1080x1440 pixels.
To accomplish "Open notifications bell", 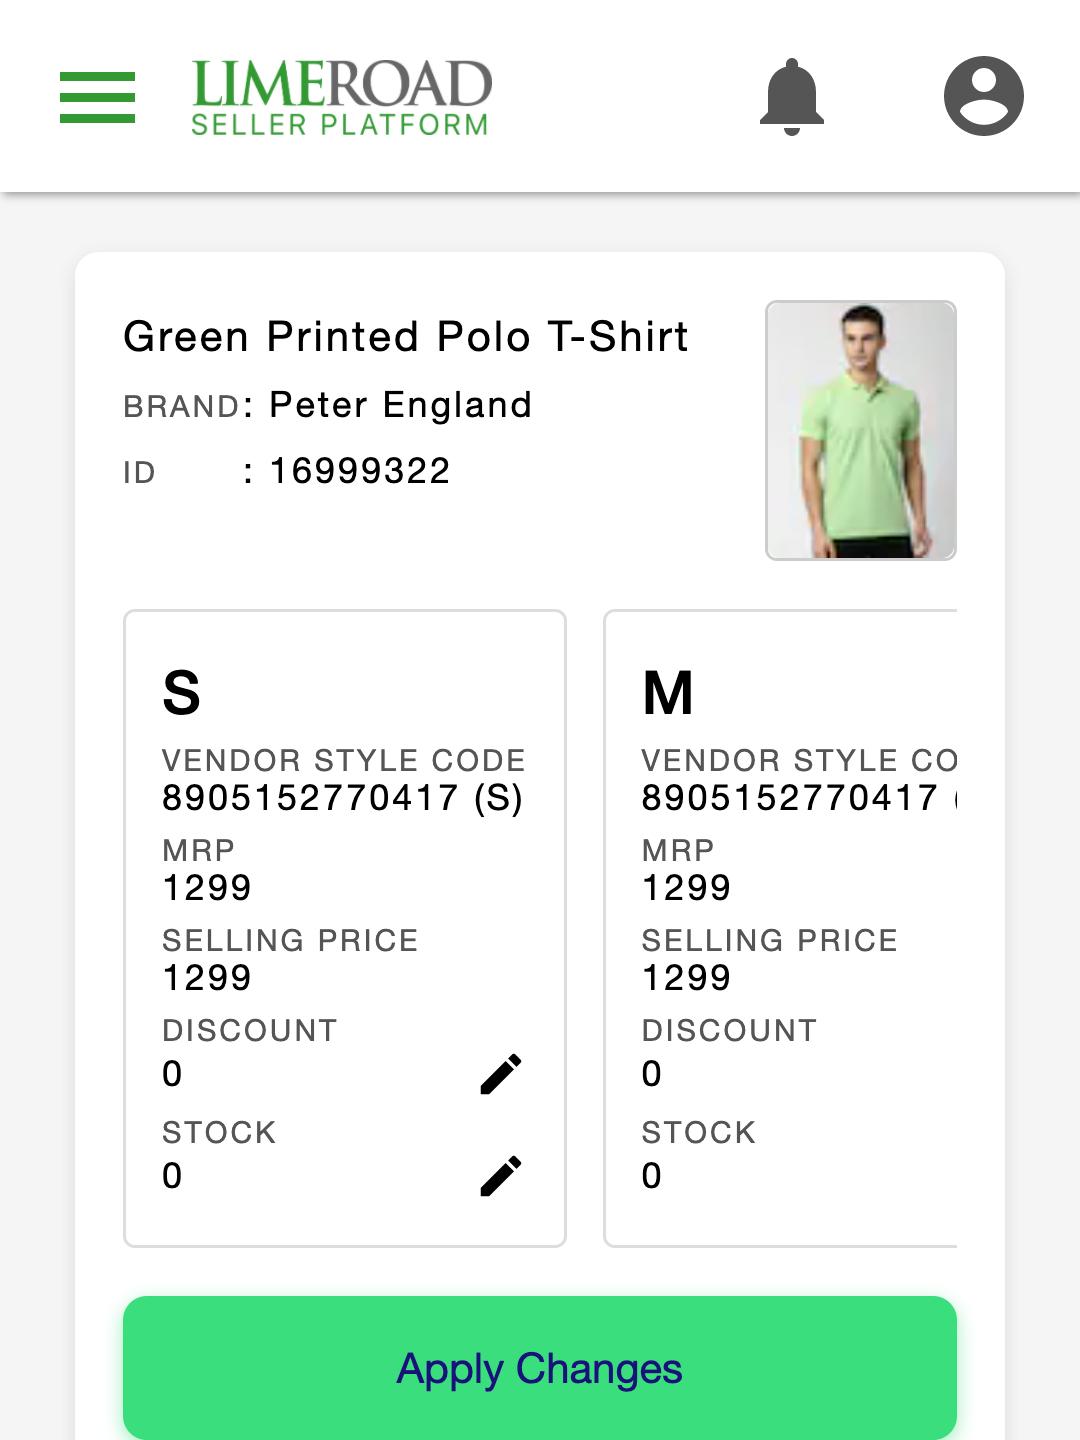I will 791,97.
